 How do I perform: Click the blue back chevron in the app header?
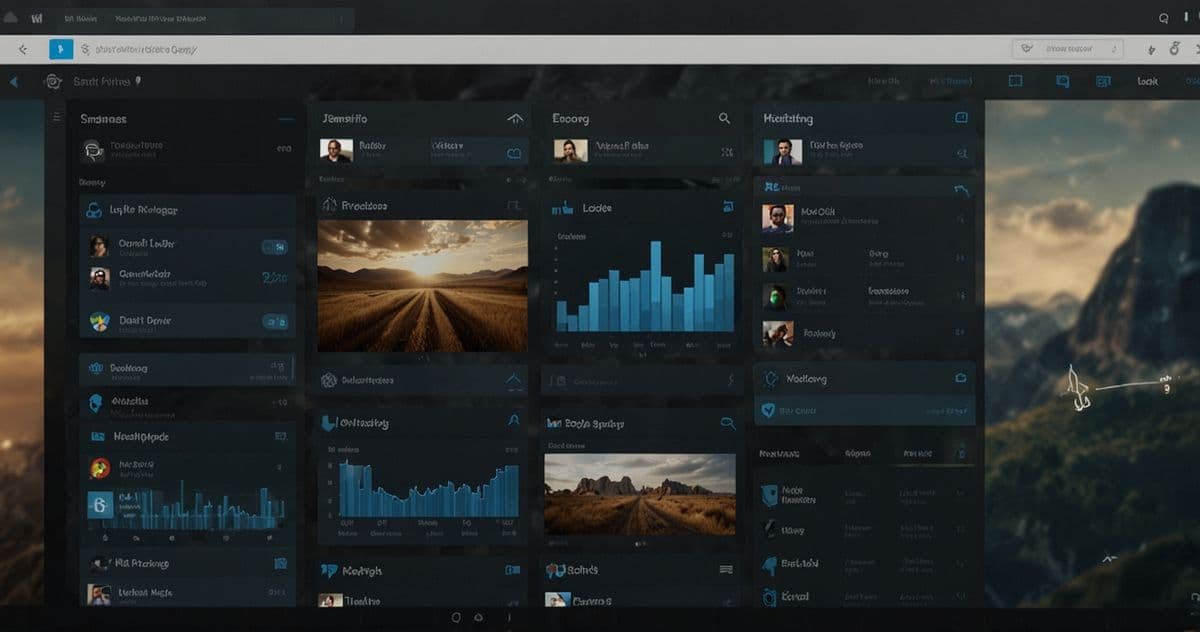[14, 82]
